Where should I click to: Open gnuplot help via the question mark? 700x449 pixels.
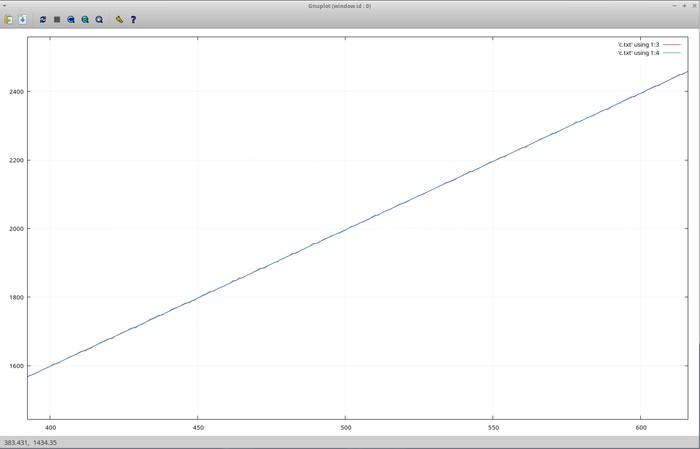coord(133,19)
